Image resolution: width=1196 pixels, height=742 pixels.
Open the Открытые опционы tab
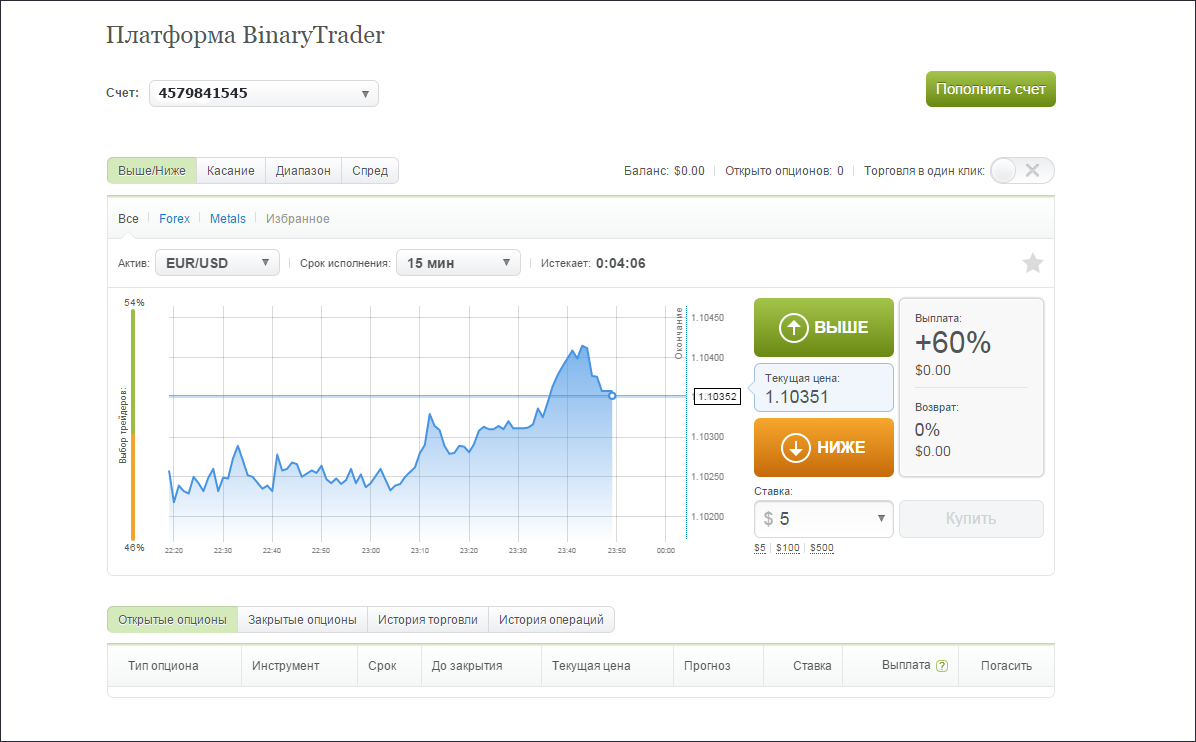click(x=172, y=620)
